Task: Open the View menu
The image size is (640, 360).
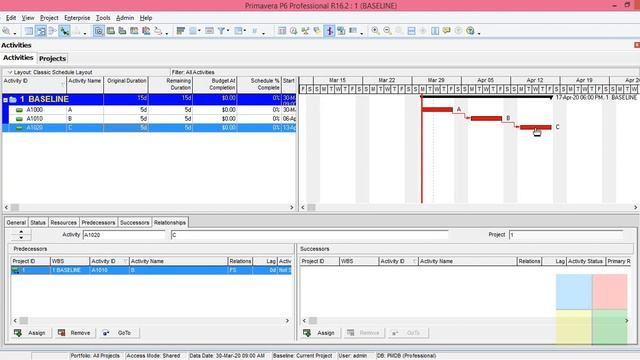Action: click(x=28, y=18)
